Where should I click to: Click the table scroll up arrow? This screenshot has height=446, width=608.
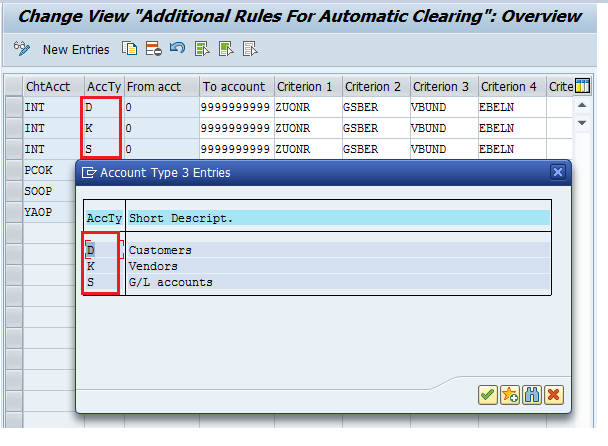[582, 105]
